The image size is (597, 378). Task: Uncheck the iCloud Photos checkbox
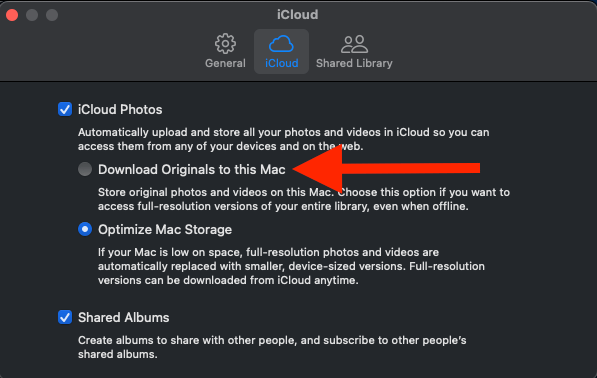click(65, 109)
